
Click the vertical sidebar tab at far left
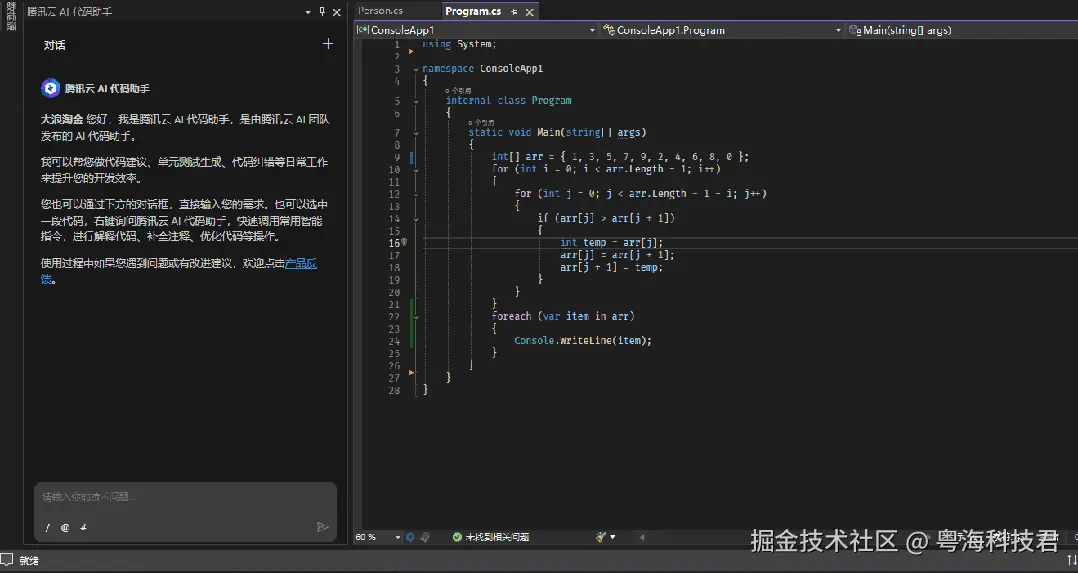point(11,17)
